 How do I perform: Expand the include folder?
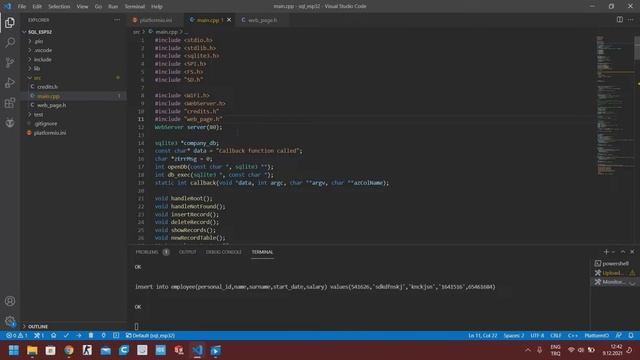[x=42, y=60]
